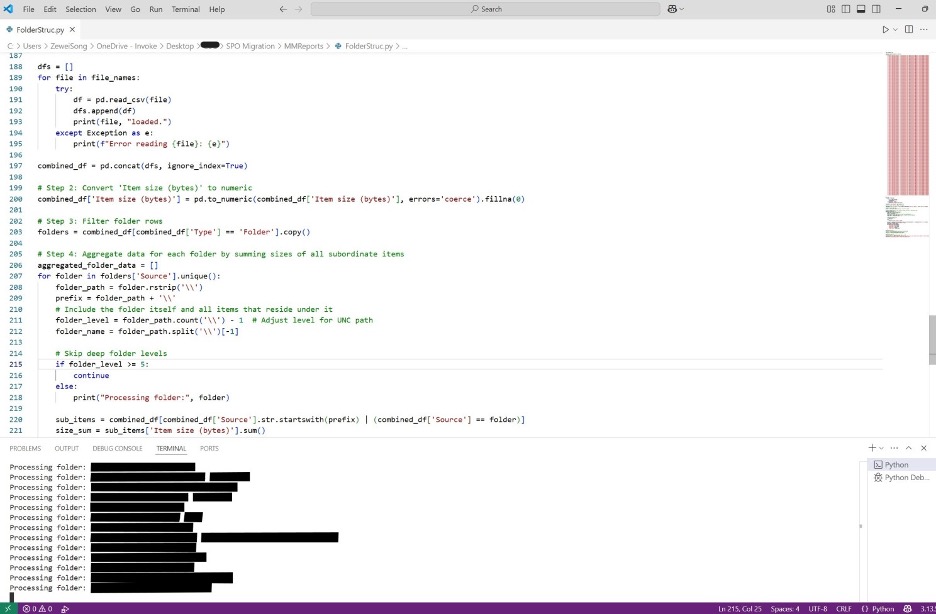Screen dimensions: 936x614
Task: Change indentation via Spaces: 4
Action: coord(784,609)
